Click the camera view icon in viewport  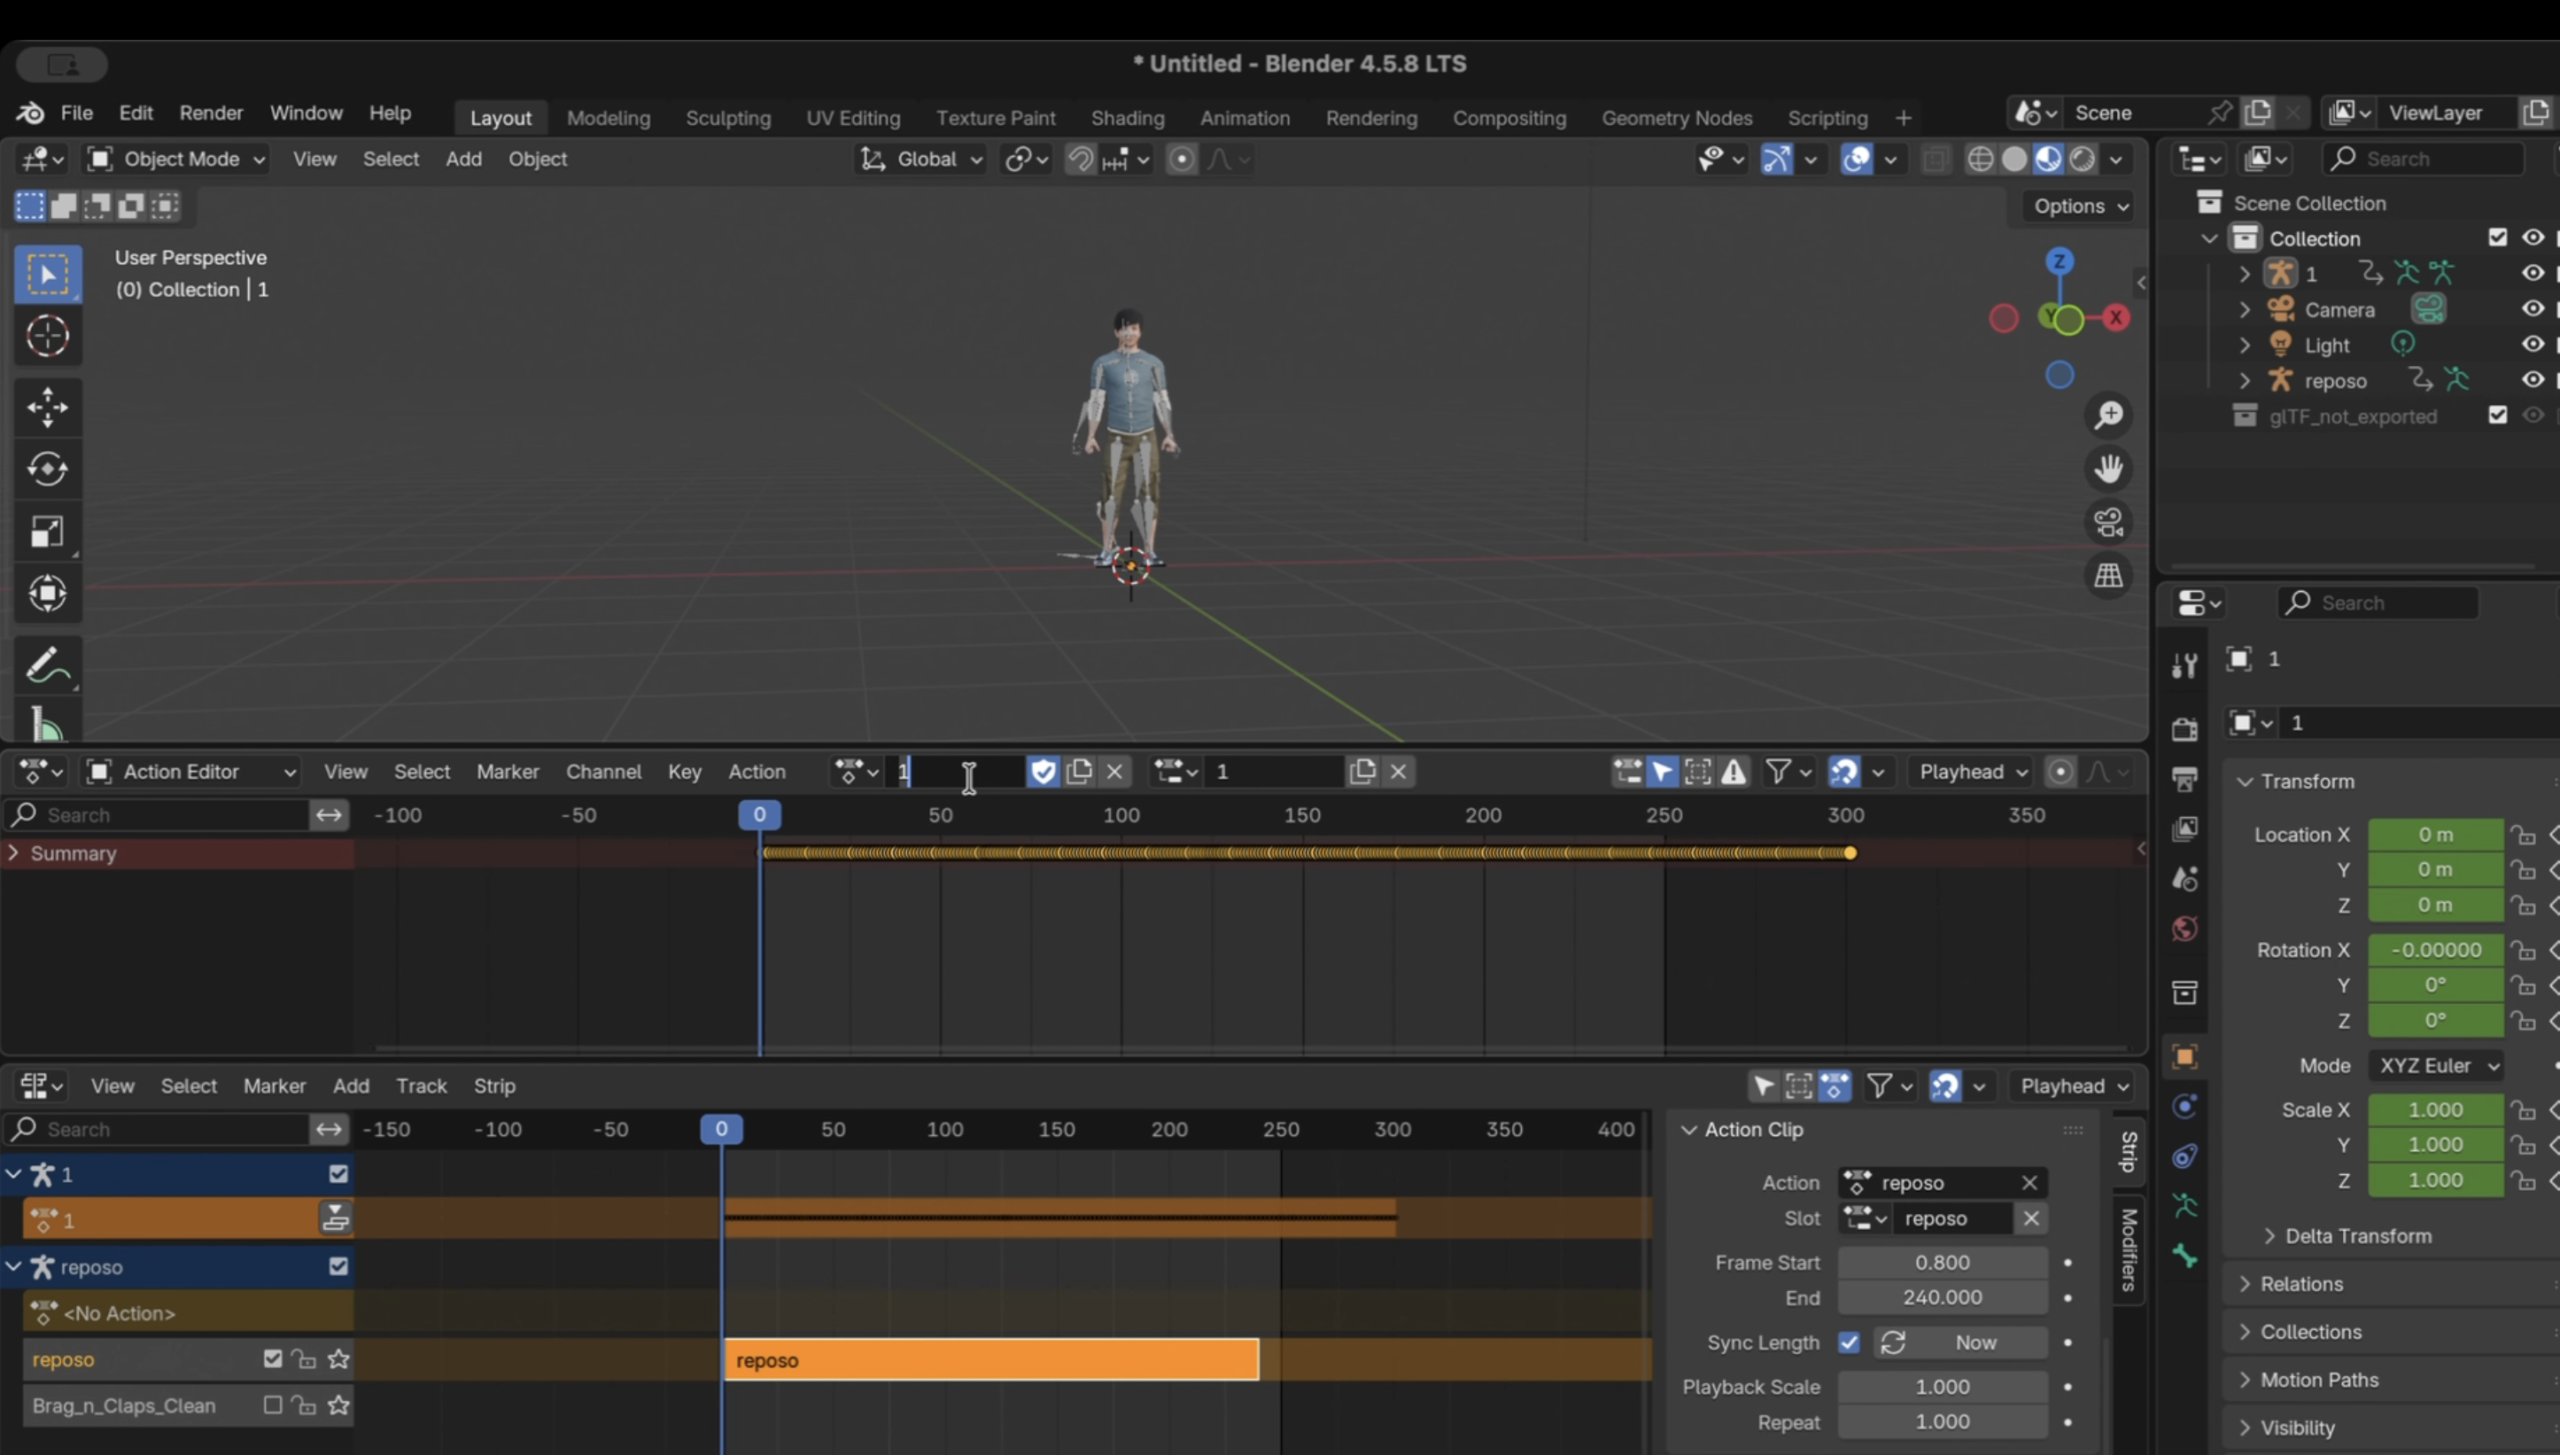[x=2108, y=522]
